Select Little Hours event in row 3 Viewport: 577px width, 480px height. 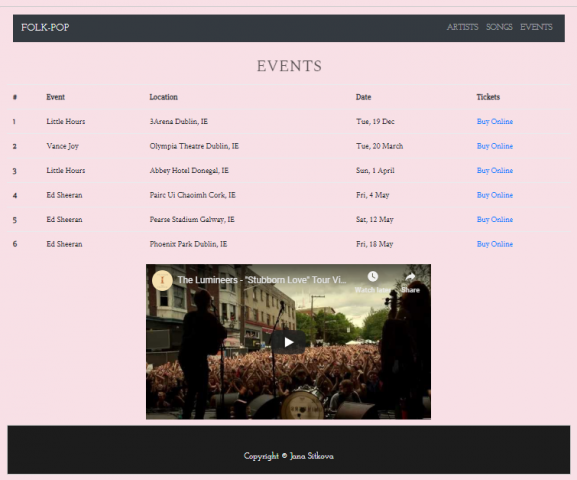66,170
